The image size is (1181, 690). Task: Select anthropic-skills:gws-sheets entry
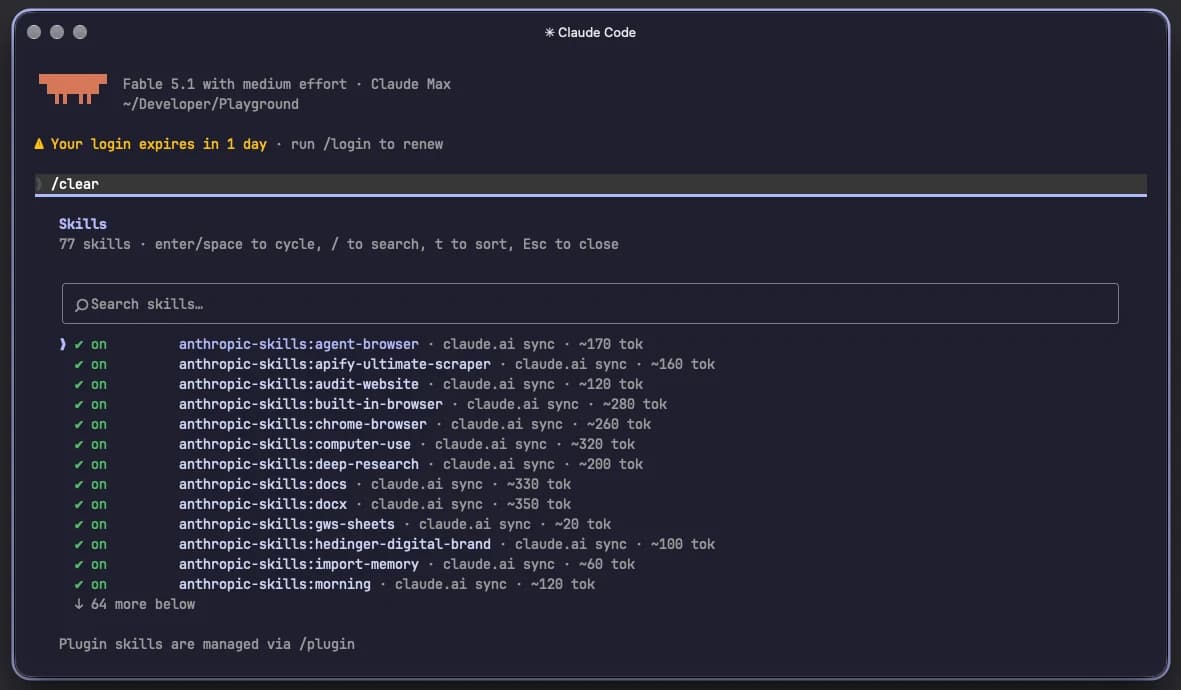(x=286, y=524)
